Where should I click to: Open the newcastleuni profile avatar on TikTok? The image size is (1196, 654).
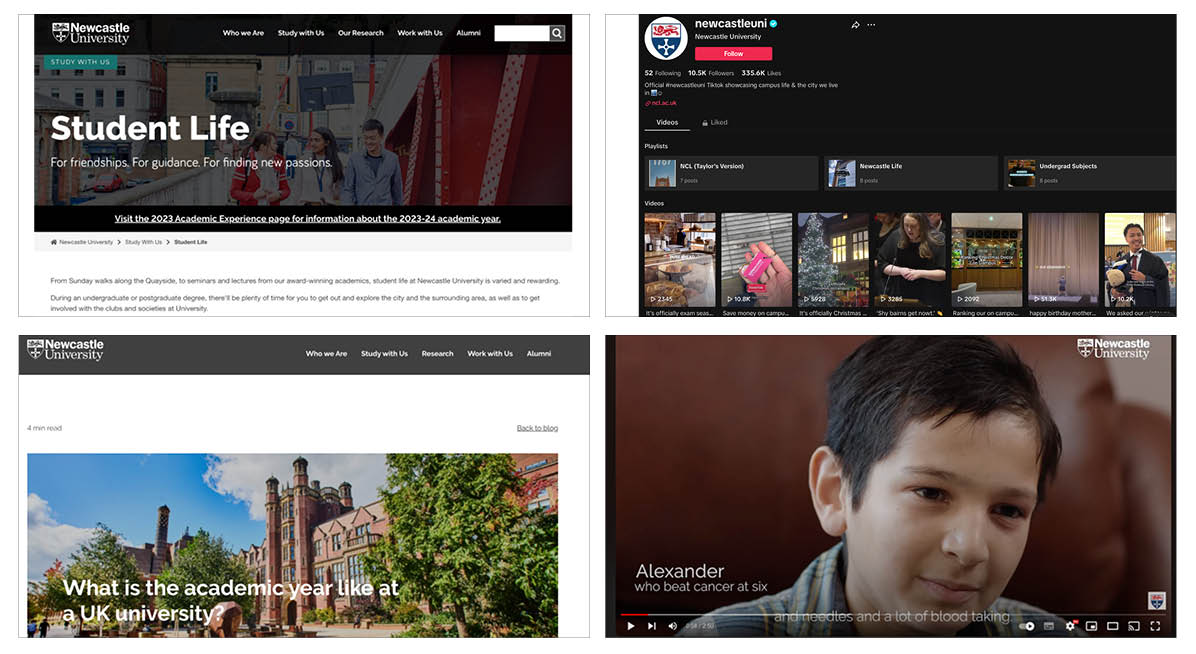[x=666, y=39]
